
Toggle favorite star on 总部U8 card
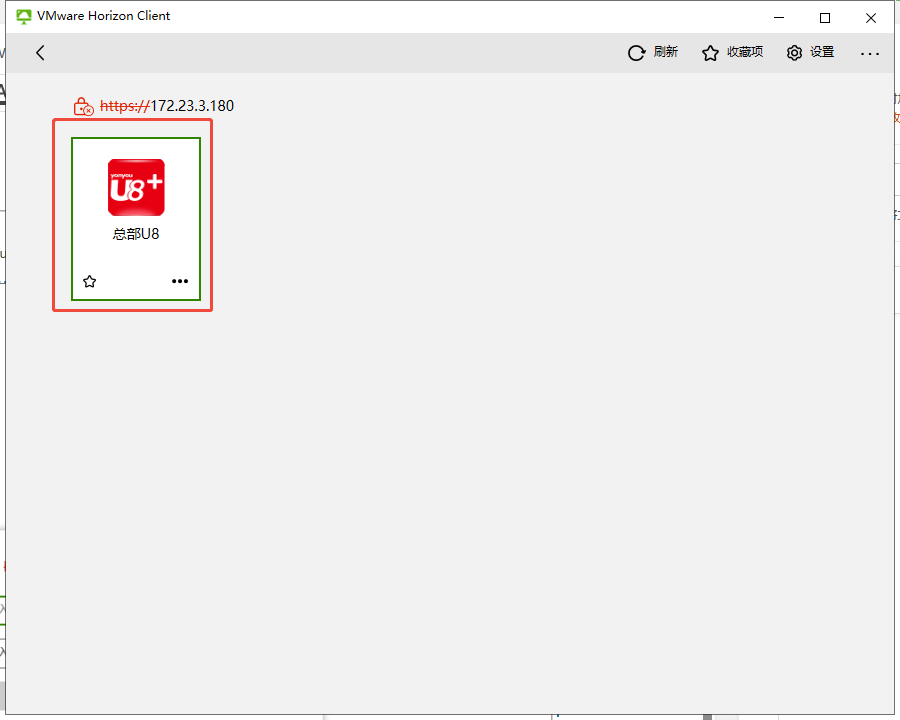[90, 281]
